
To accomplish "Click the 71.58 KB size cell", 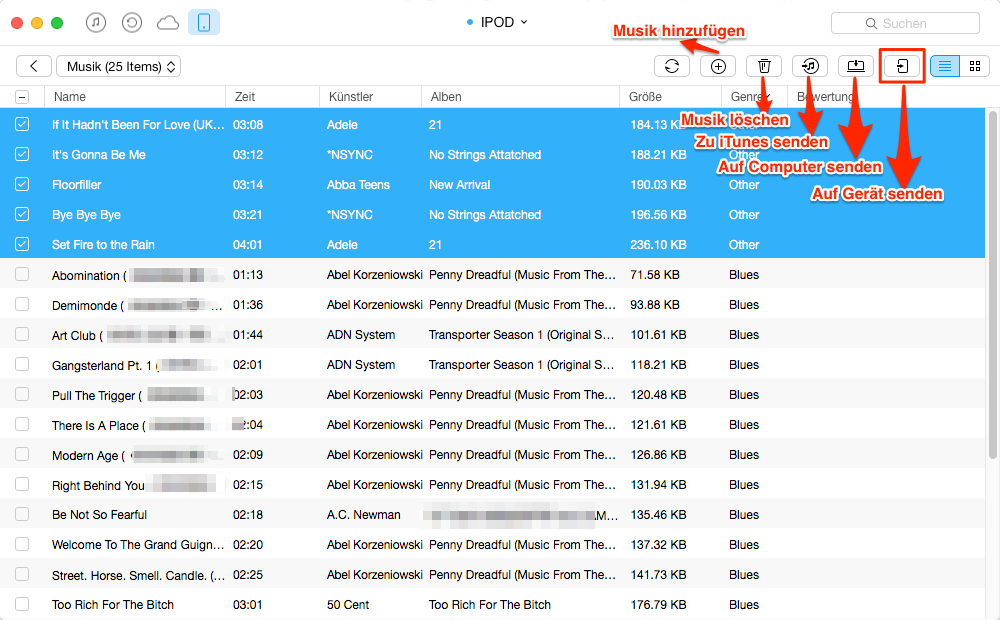I will (x=655, y=275).
